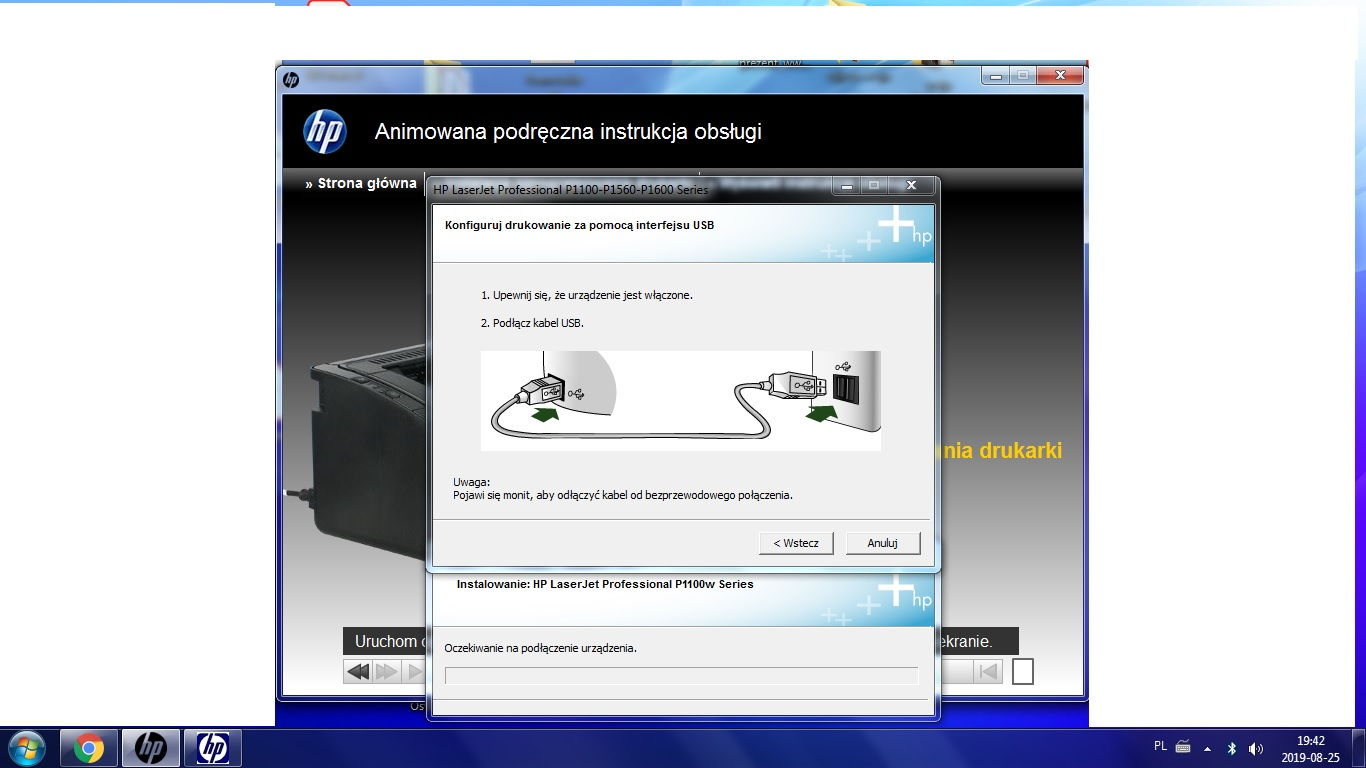
Task: Close the HP LaserJet Professional setup dialog
Action: [911, 186]
